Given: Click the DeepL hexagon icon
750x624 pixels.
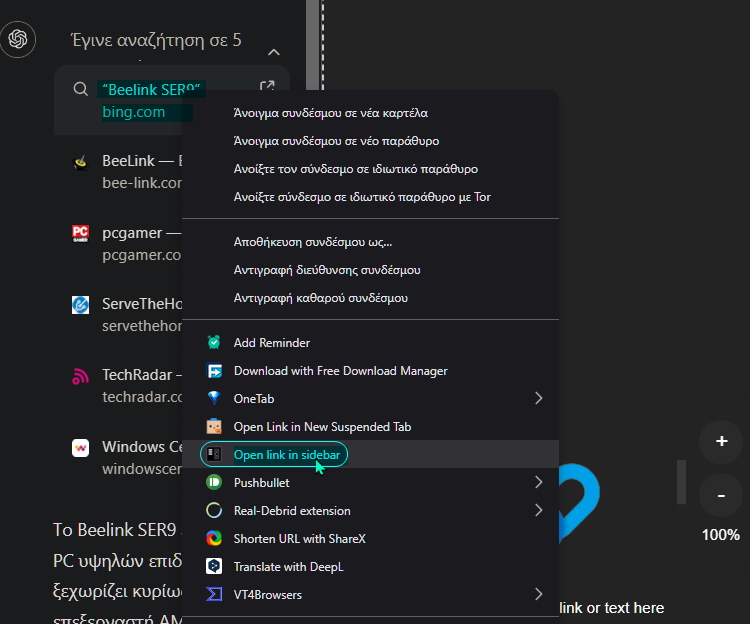Looking at the screenshot, I should coord(214,566).
